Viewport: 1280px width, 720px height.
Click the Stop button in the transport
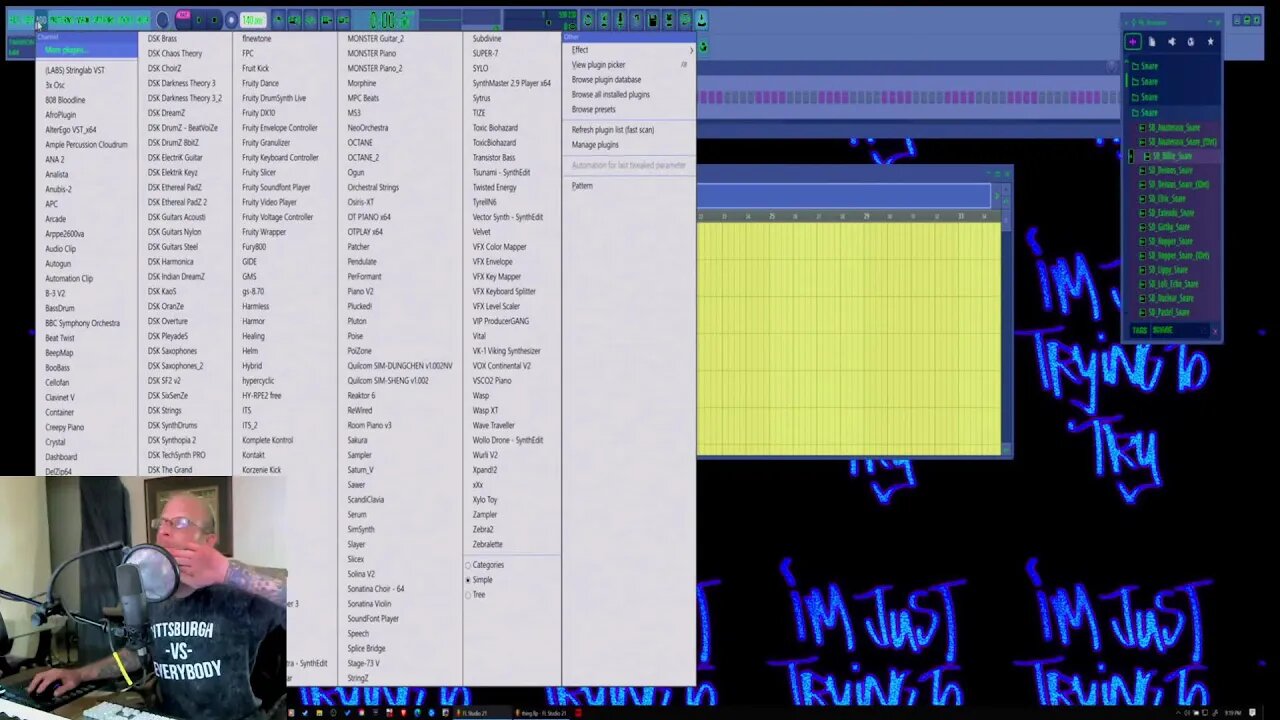214,20
